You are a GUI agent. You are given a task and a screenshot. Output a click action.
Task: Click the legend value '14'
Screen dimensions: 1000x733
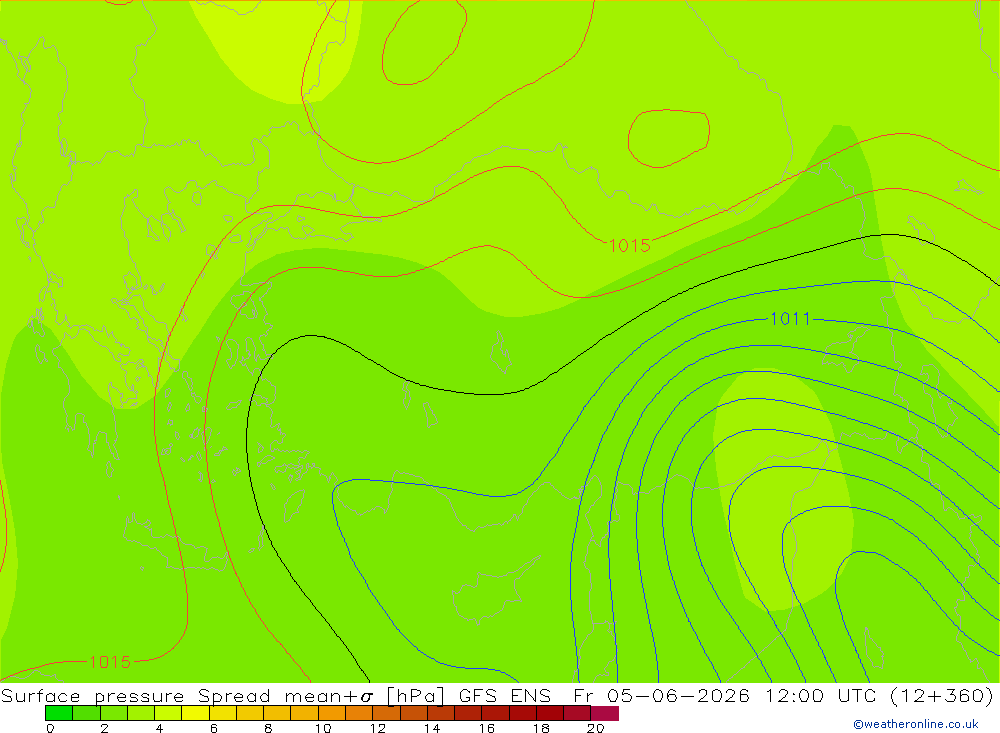pyautogui.click(x=432, y=728)
